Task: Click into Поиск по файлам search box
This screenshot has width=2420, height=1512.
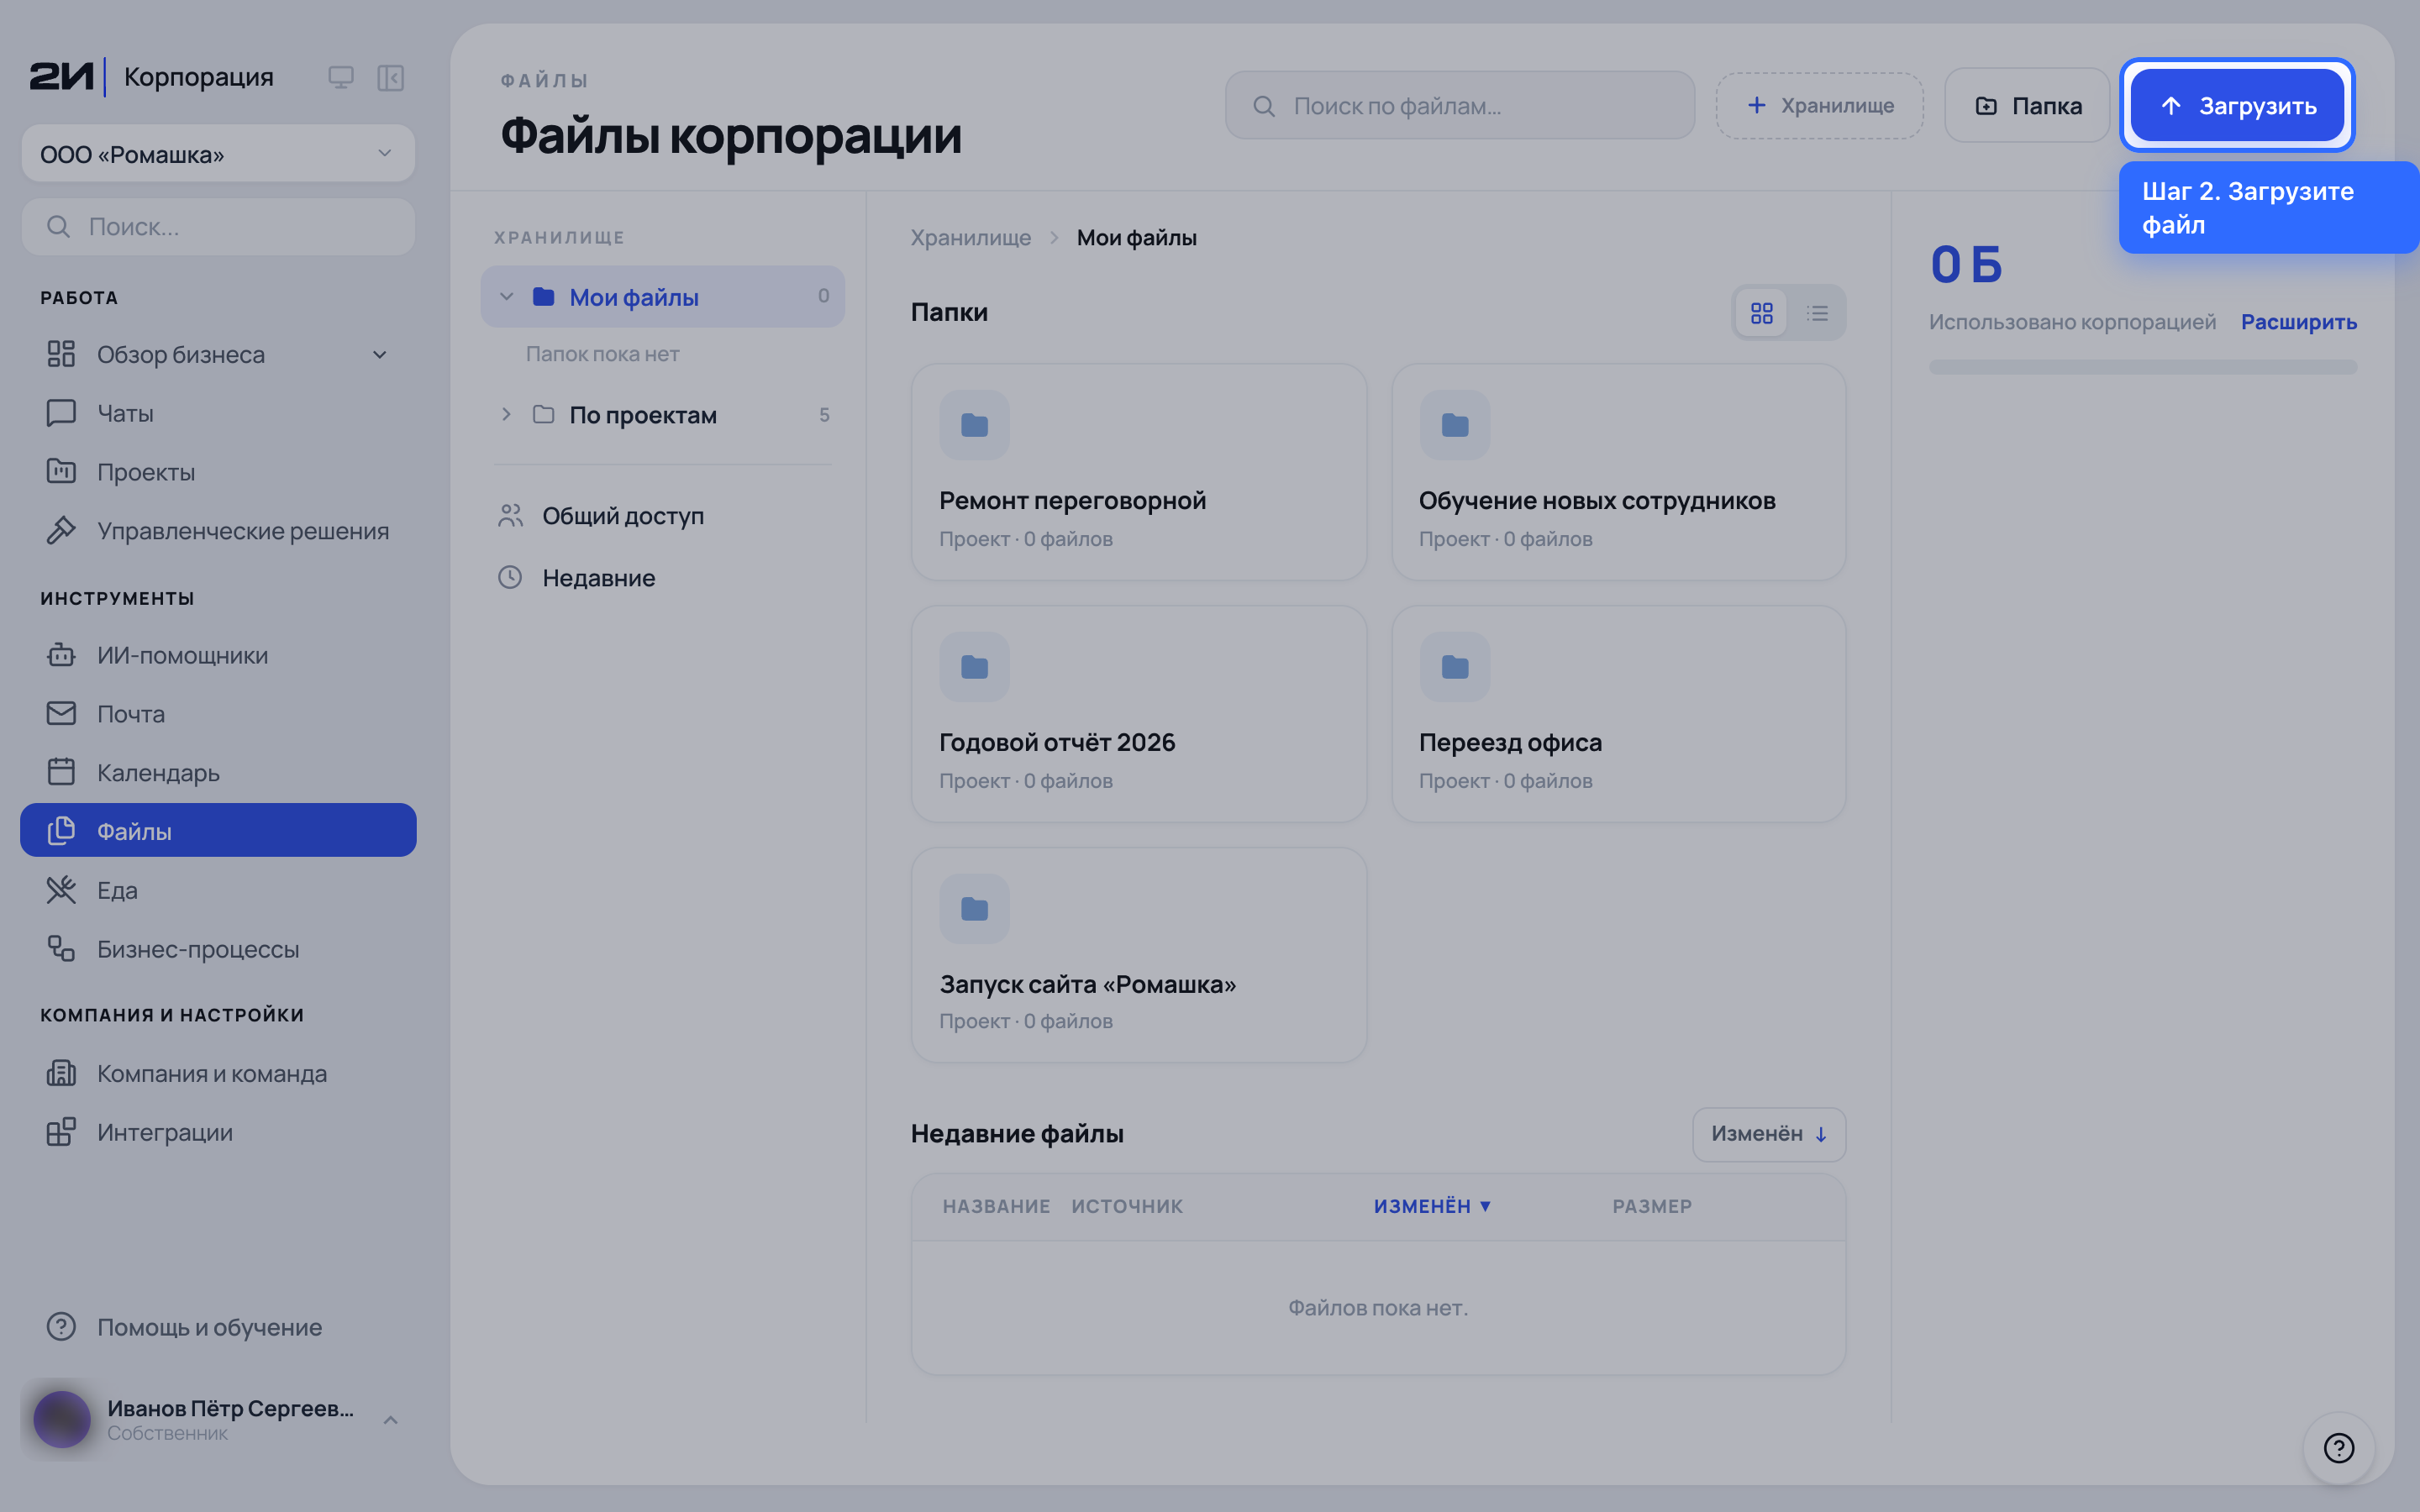Action: coord(1459,106)
